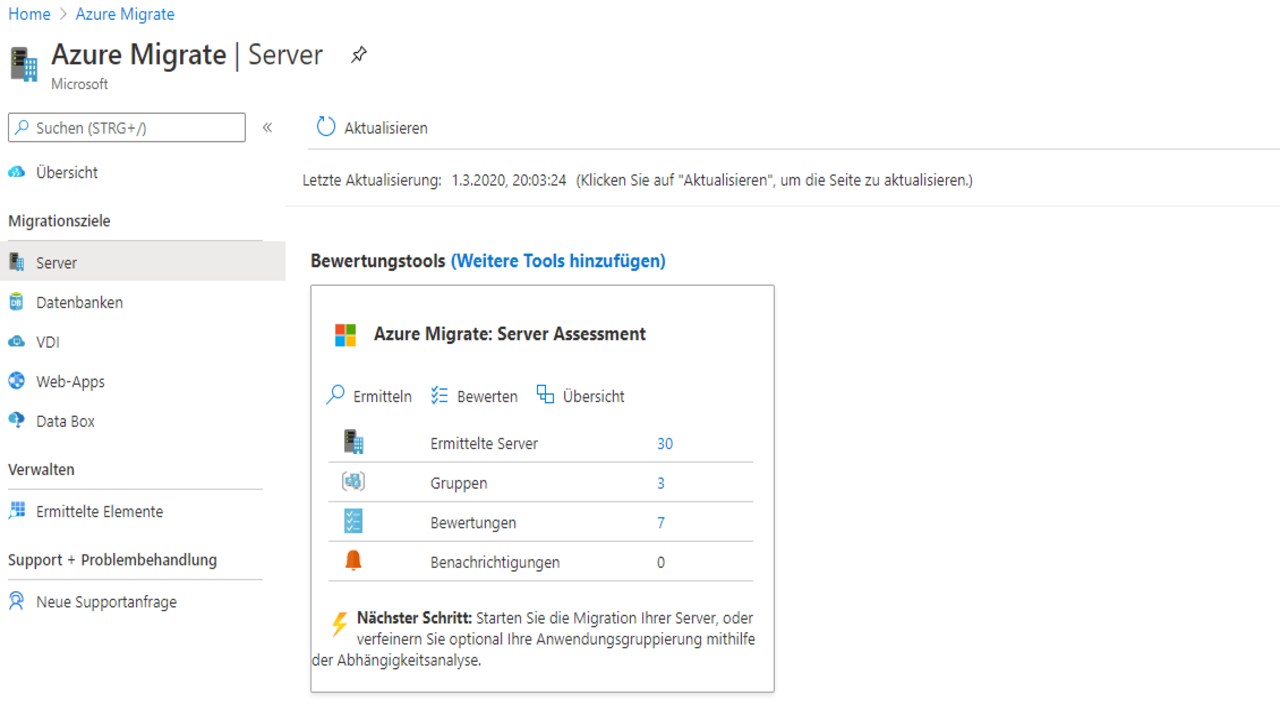The image size is (1280, 720).
Task: Click the VDI cloud icon
Action: coord(16,342)
